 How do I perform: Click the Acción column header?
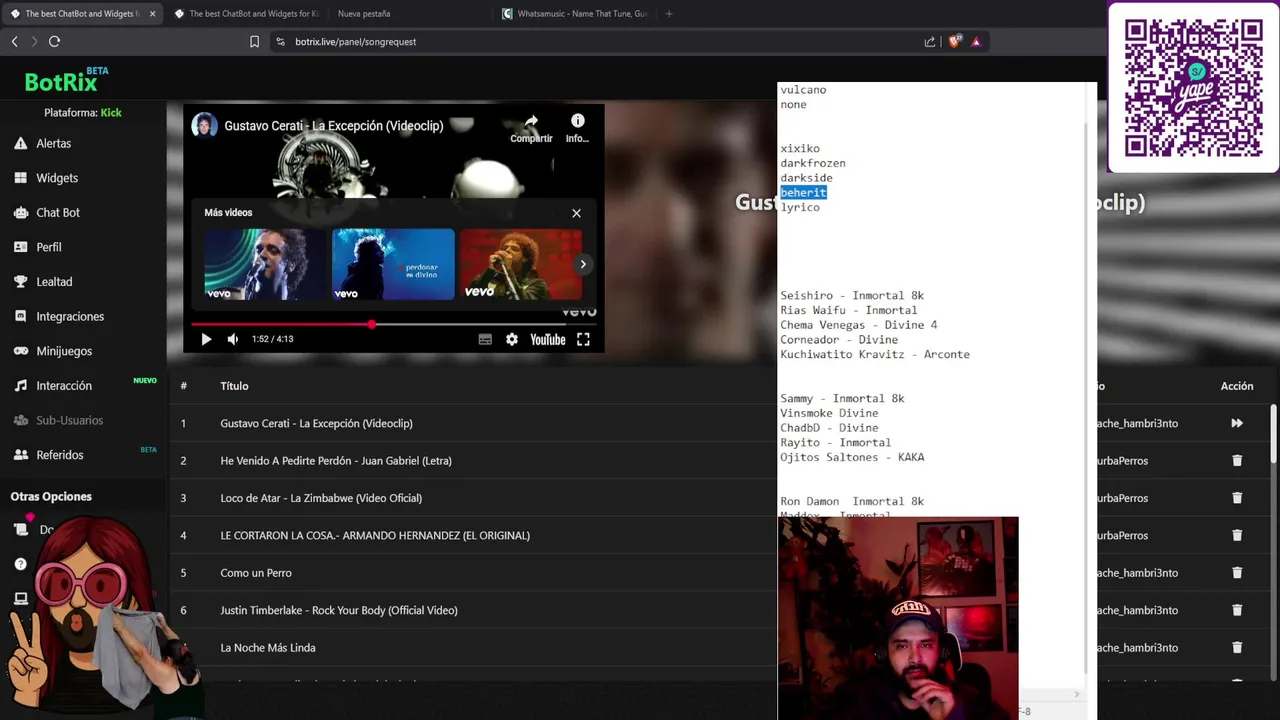[1237, 386]
